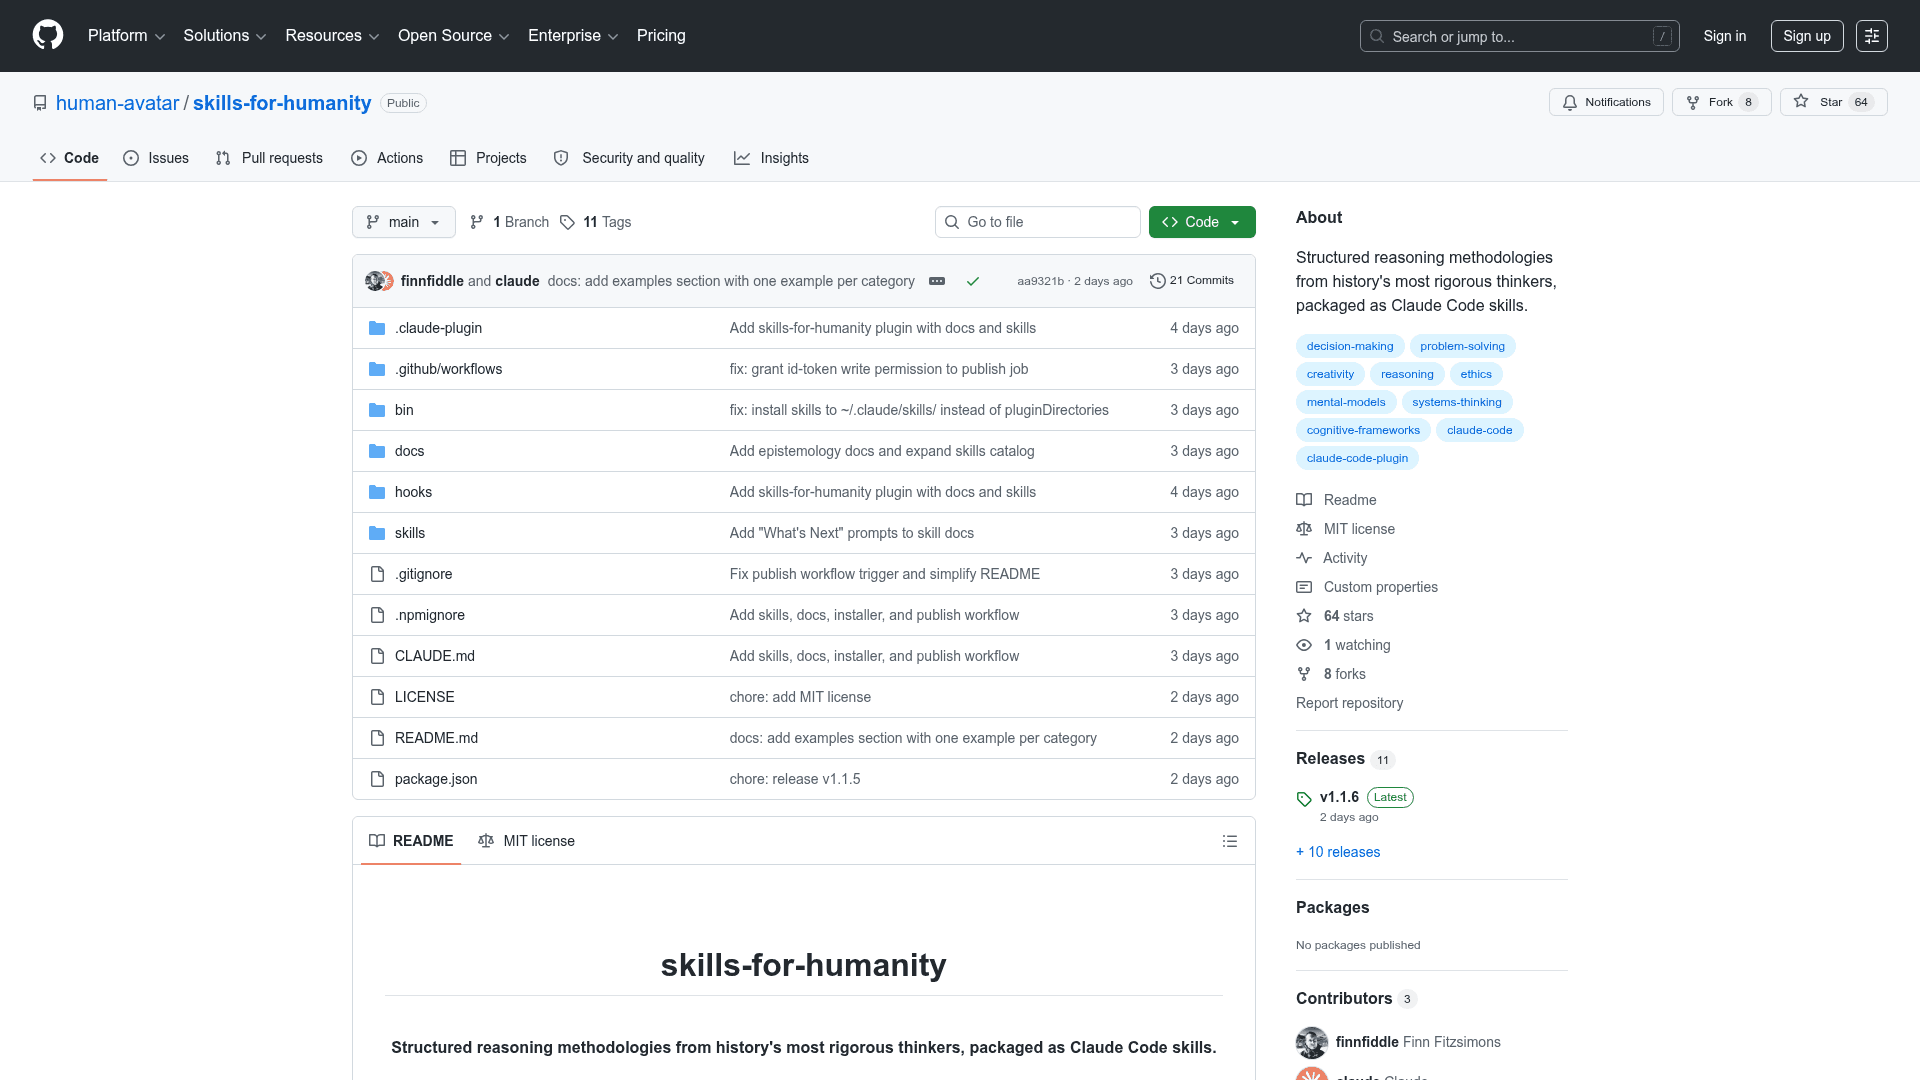1920x1080 pixels.
Task: Switch to MIT license tab in README panel
Action: (527, 841)
